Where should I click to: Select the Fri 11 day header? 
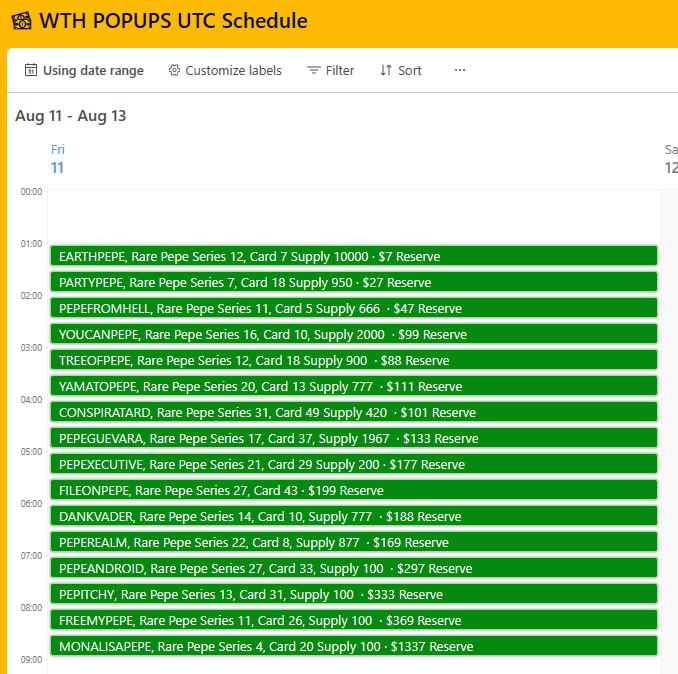tap(58, 159)
